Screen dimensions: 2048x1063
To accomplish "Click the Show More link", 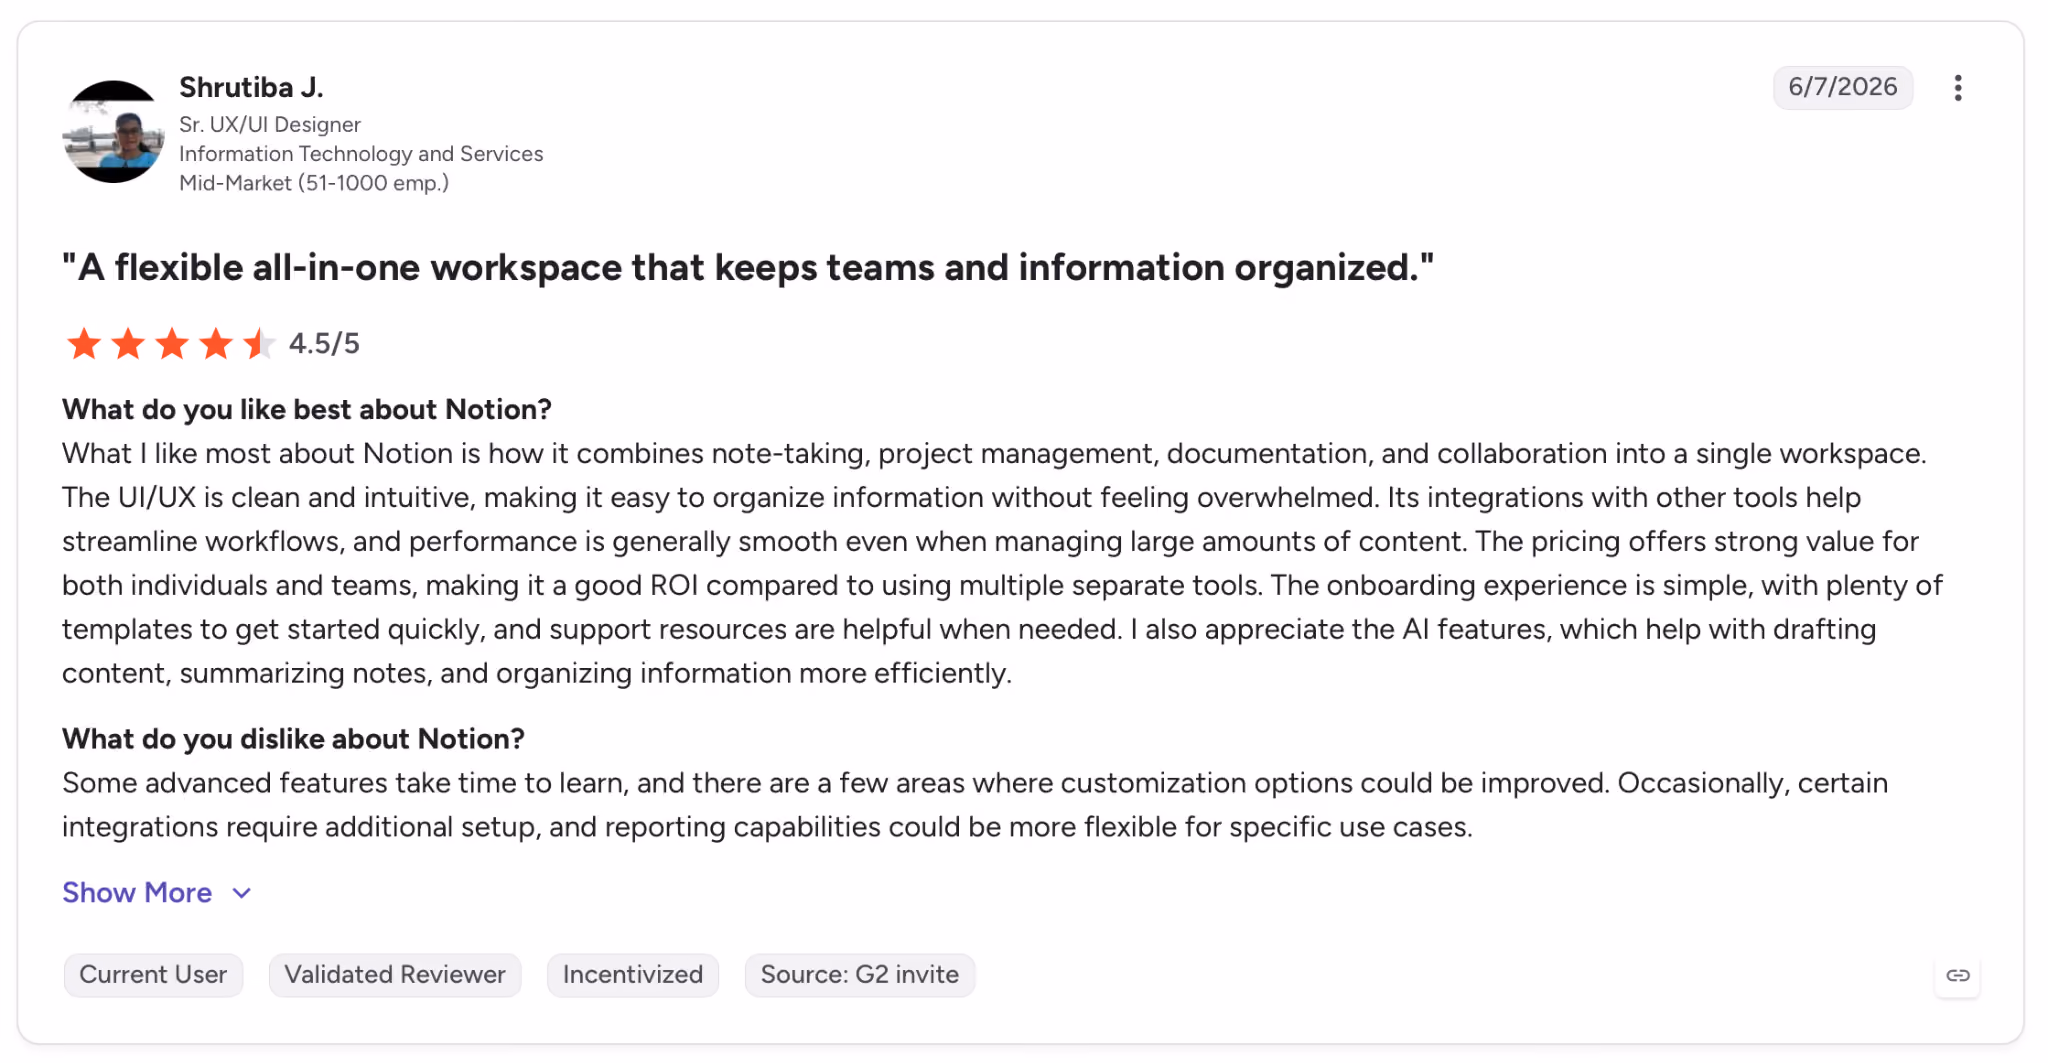I will pos(137,892).
